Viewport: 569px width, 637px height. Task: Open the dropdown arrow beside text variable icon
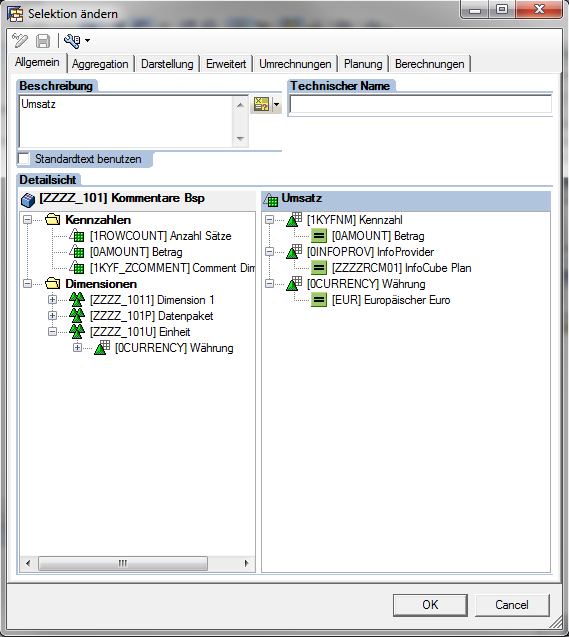(x=277, y=105)
